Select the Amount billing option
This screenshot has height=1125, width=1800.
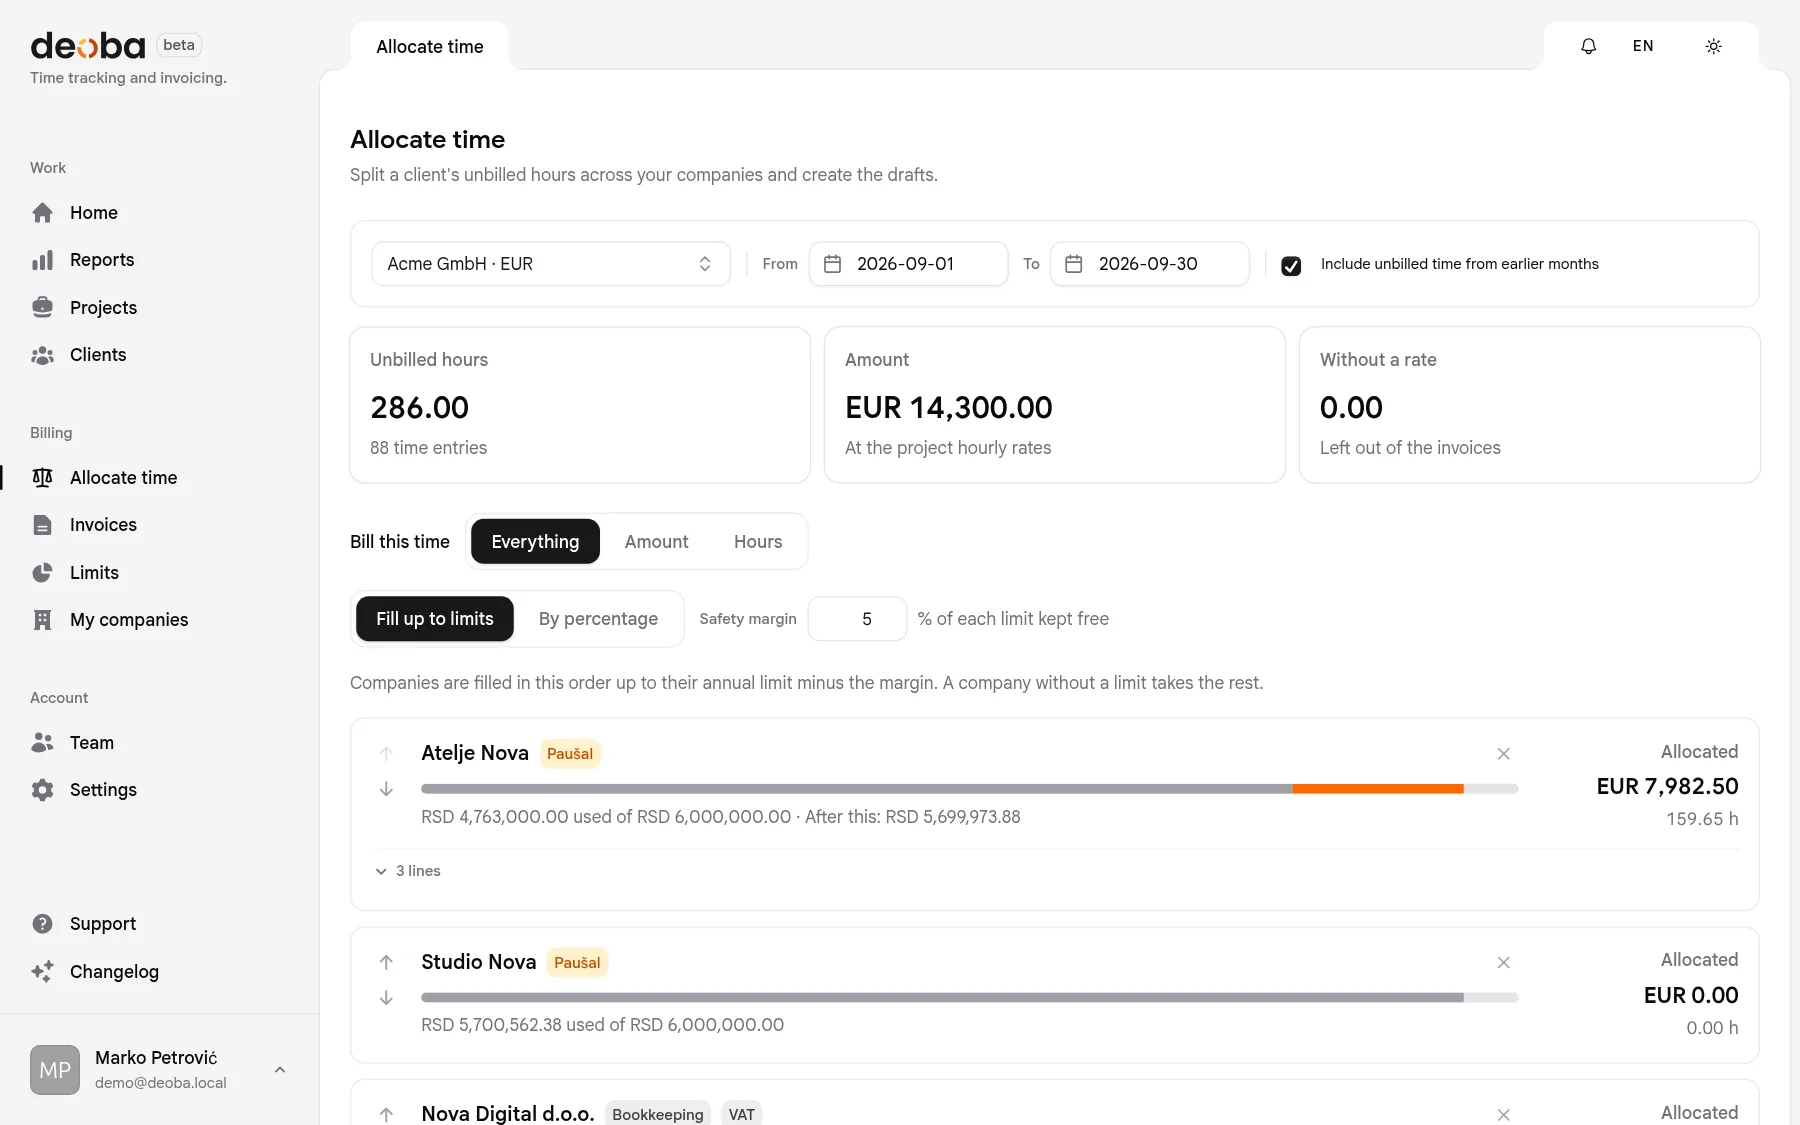pos(656,542)
